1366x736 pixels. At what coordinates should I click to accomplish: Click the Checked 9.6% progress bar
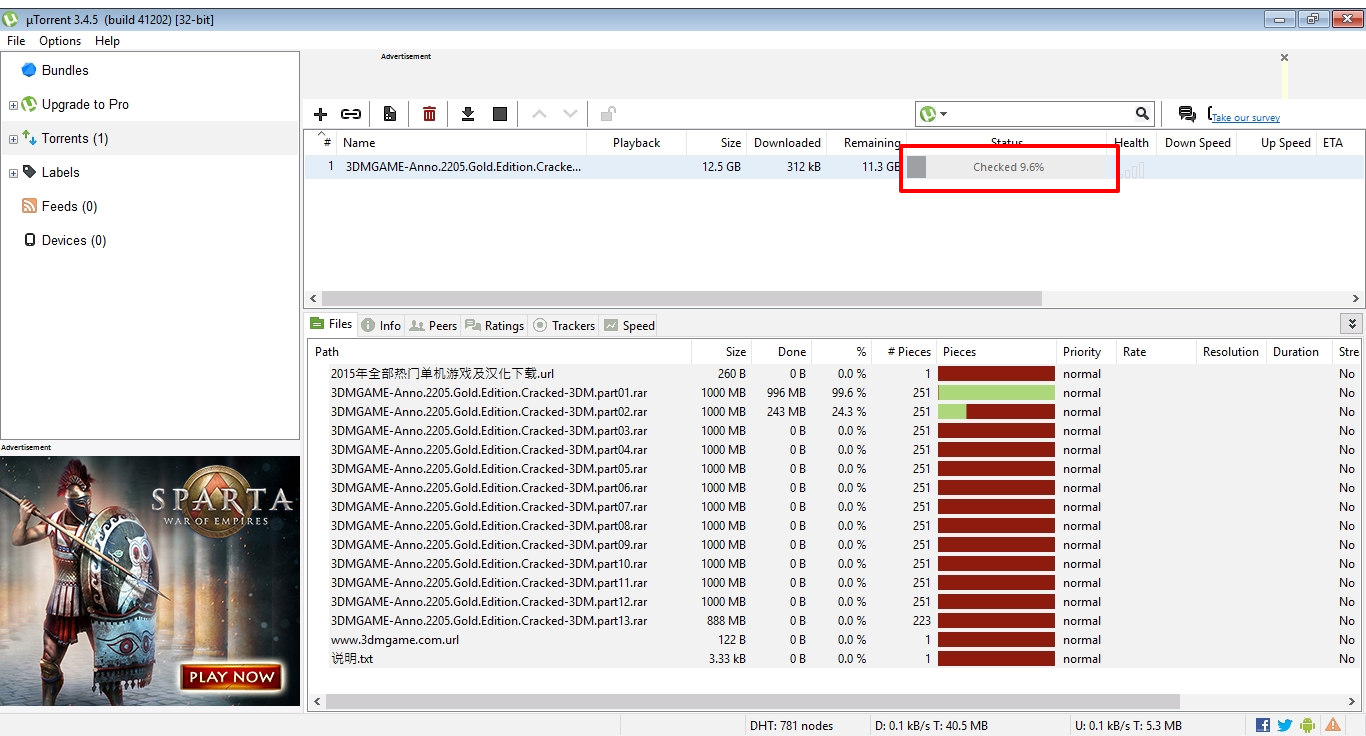[1009, 167]
